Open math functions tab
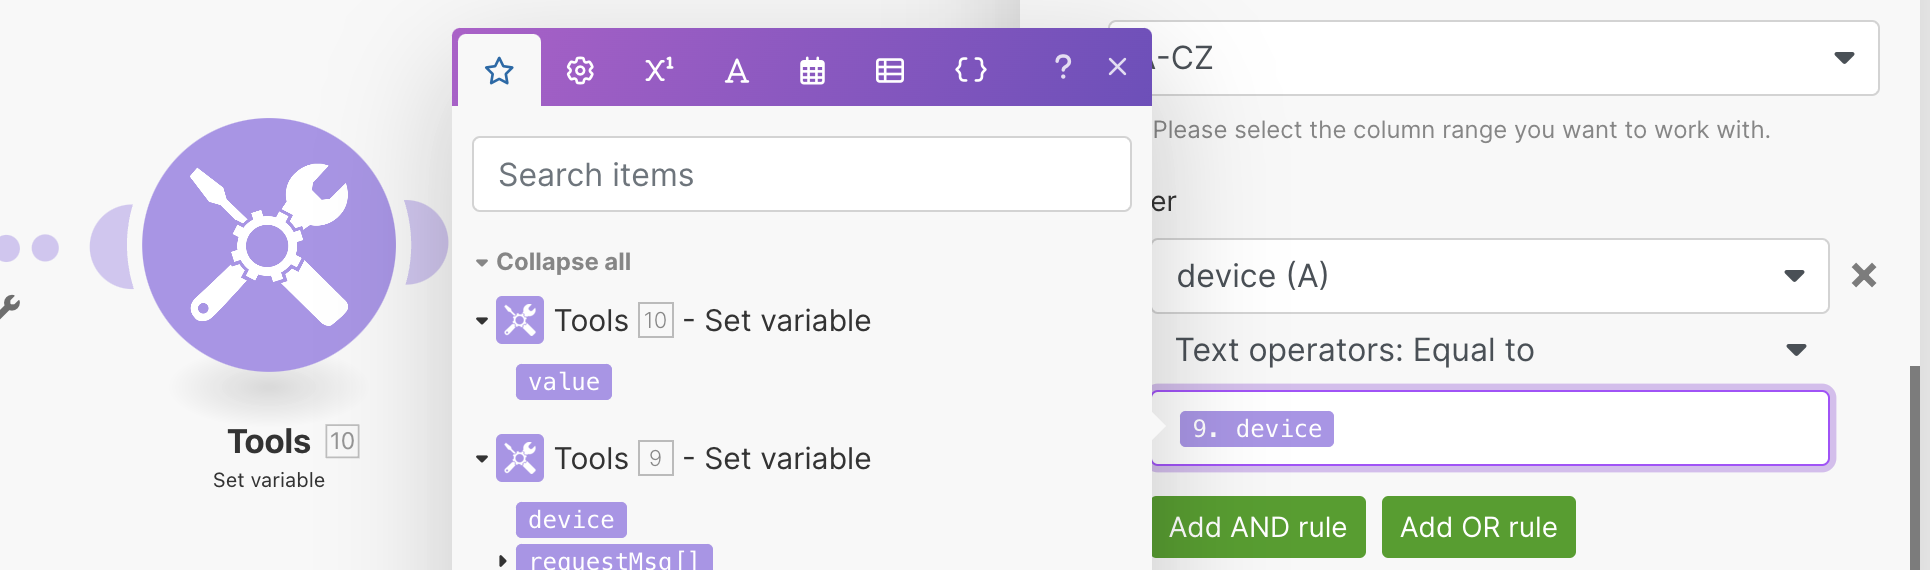 [x=659, y=70]
